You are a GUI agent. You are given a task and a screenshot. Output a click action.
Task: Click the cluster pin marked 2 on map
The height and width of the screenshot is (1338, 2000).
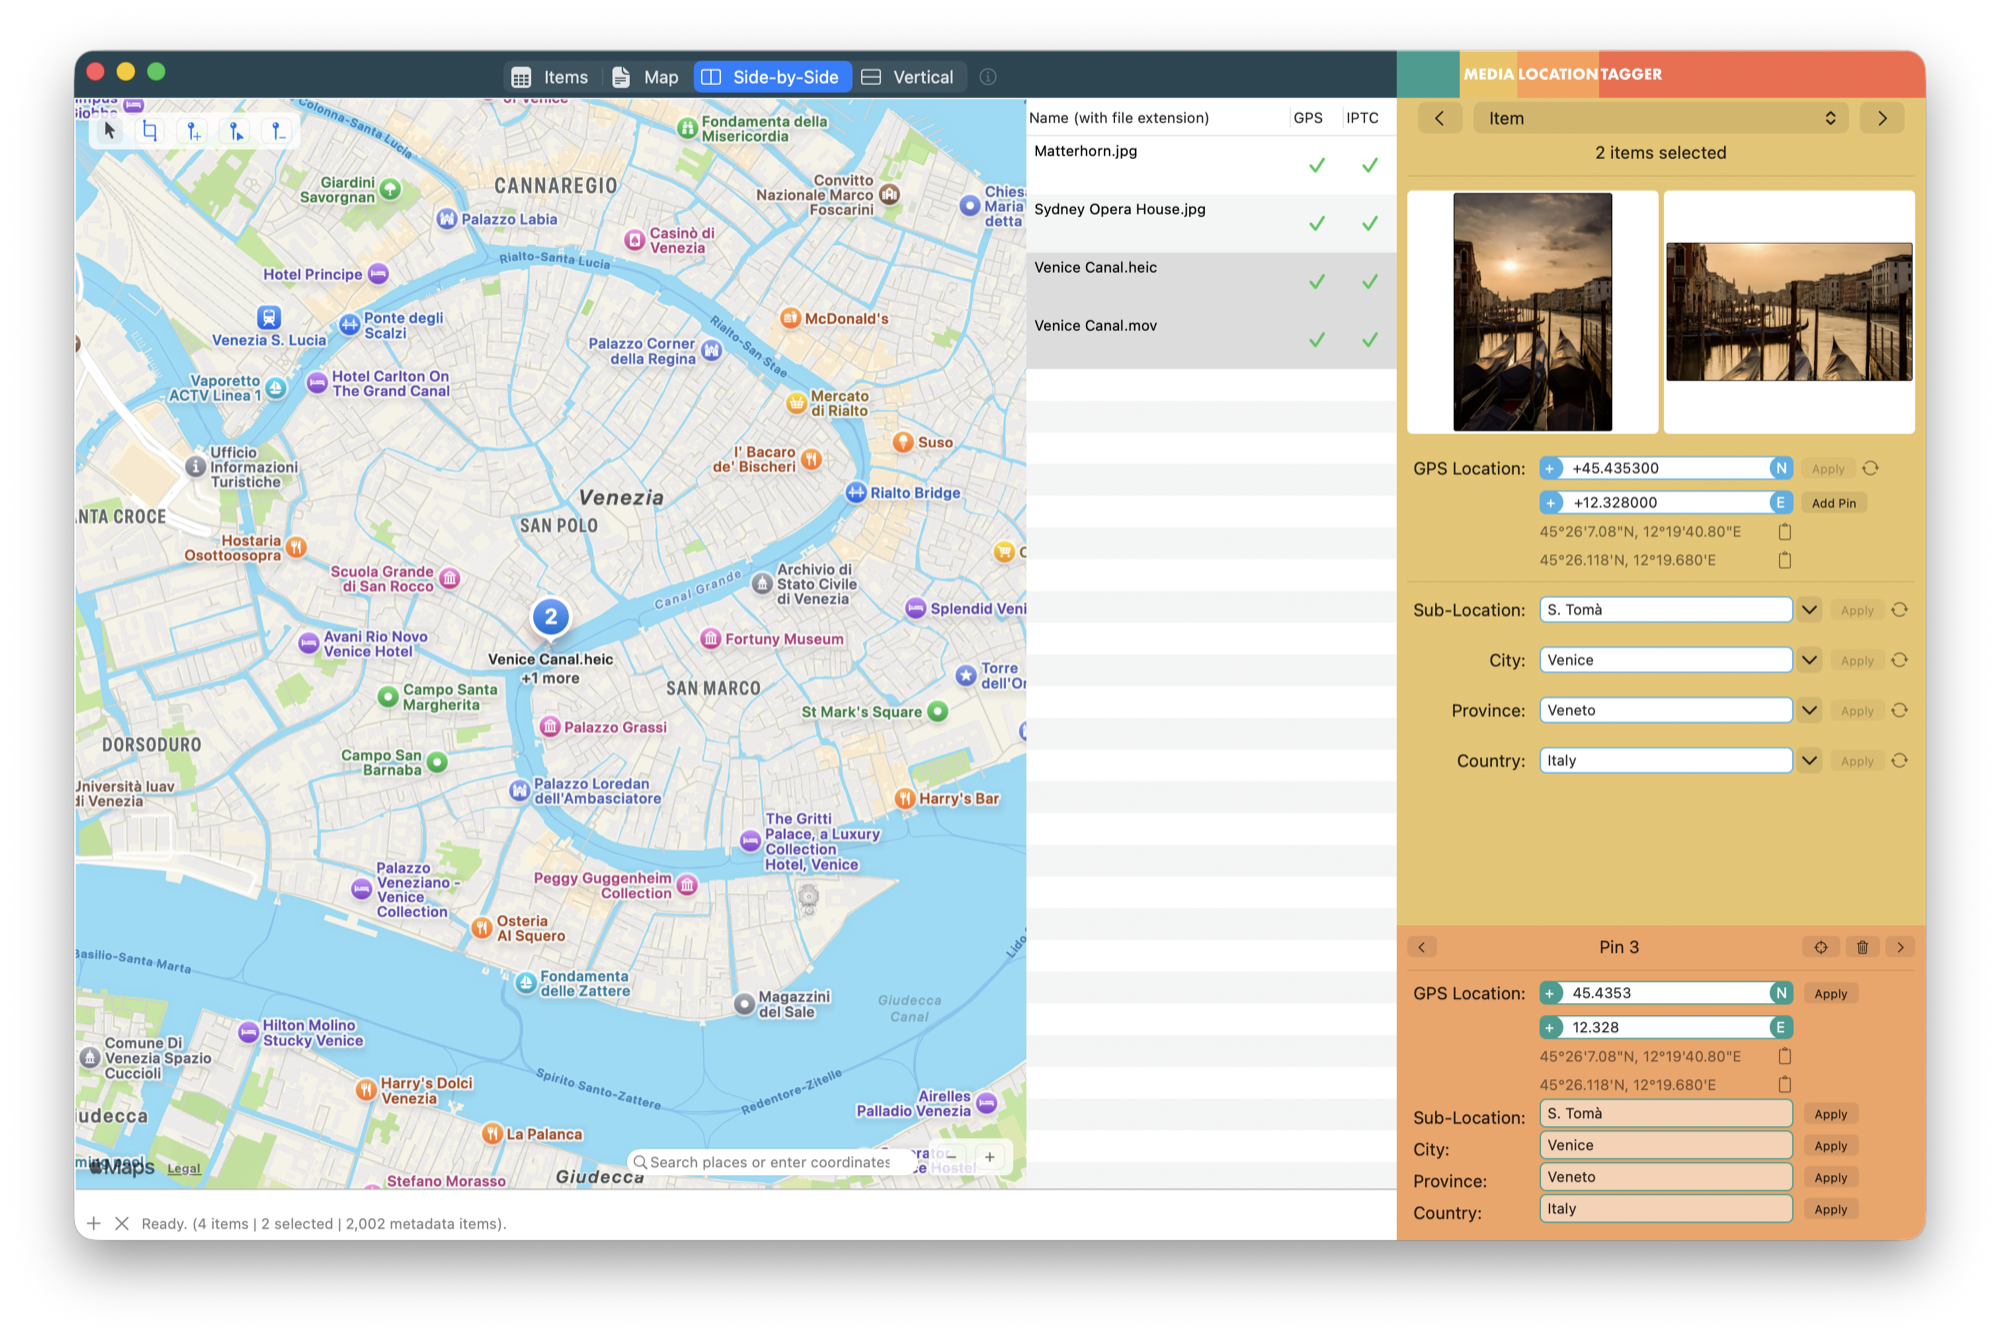point(551,617)
